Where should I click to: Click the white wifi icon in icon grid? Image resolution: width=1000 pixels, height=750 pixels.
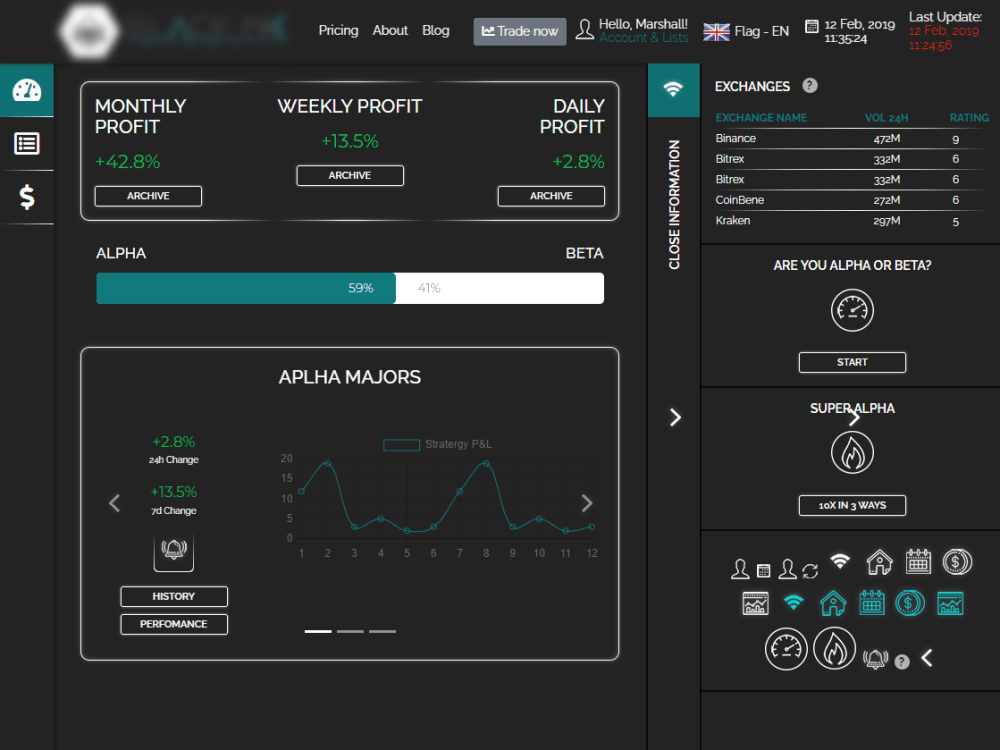click(840, 561)
